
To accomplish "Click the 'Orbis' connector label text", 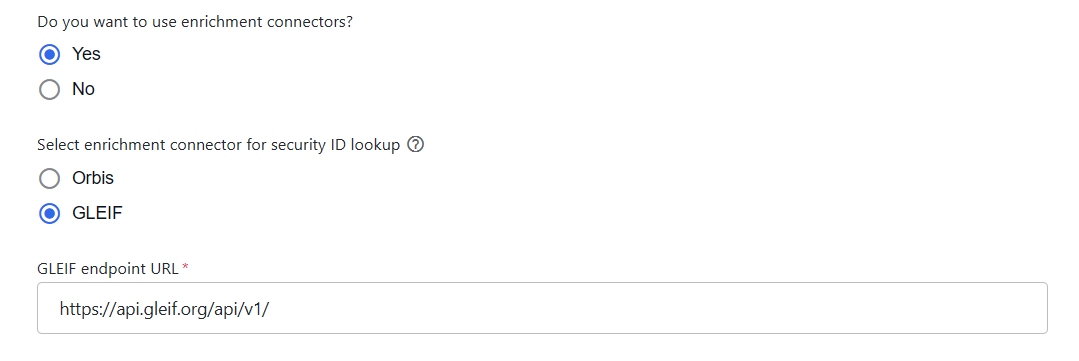I will (93, 179).
